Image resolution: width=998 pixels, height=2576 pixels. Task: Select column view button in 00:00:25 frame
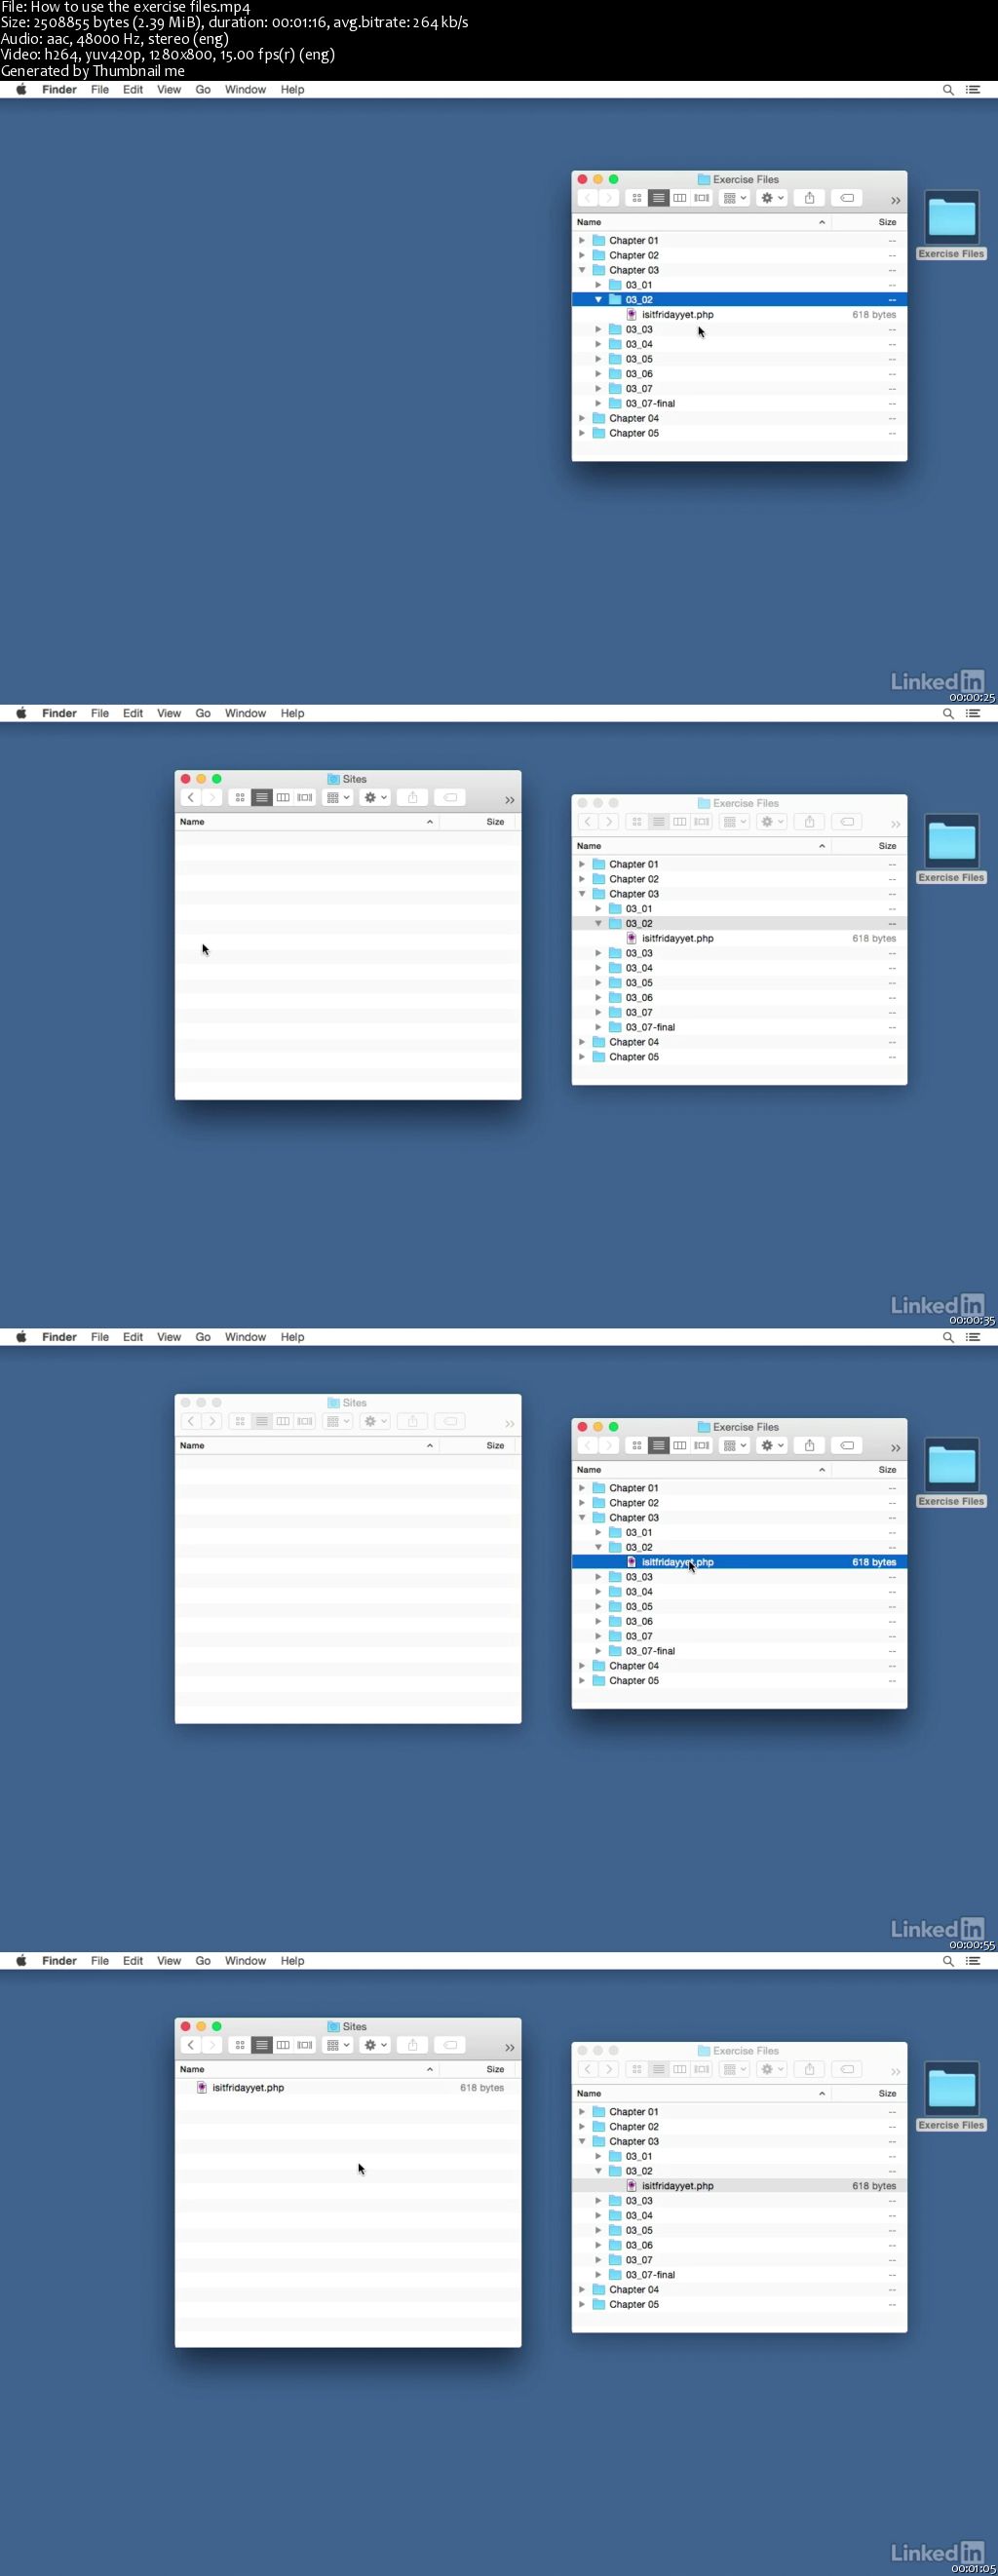coord(680,198)
